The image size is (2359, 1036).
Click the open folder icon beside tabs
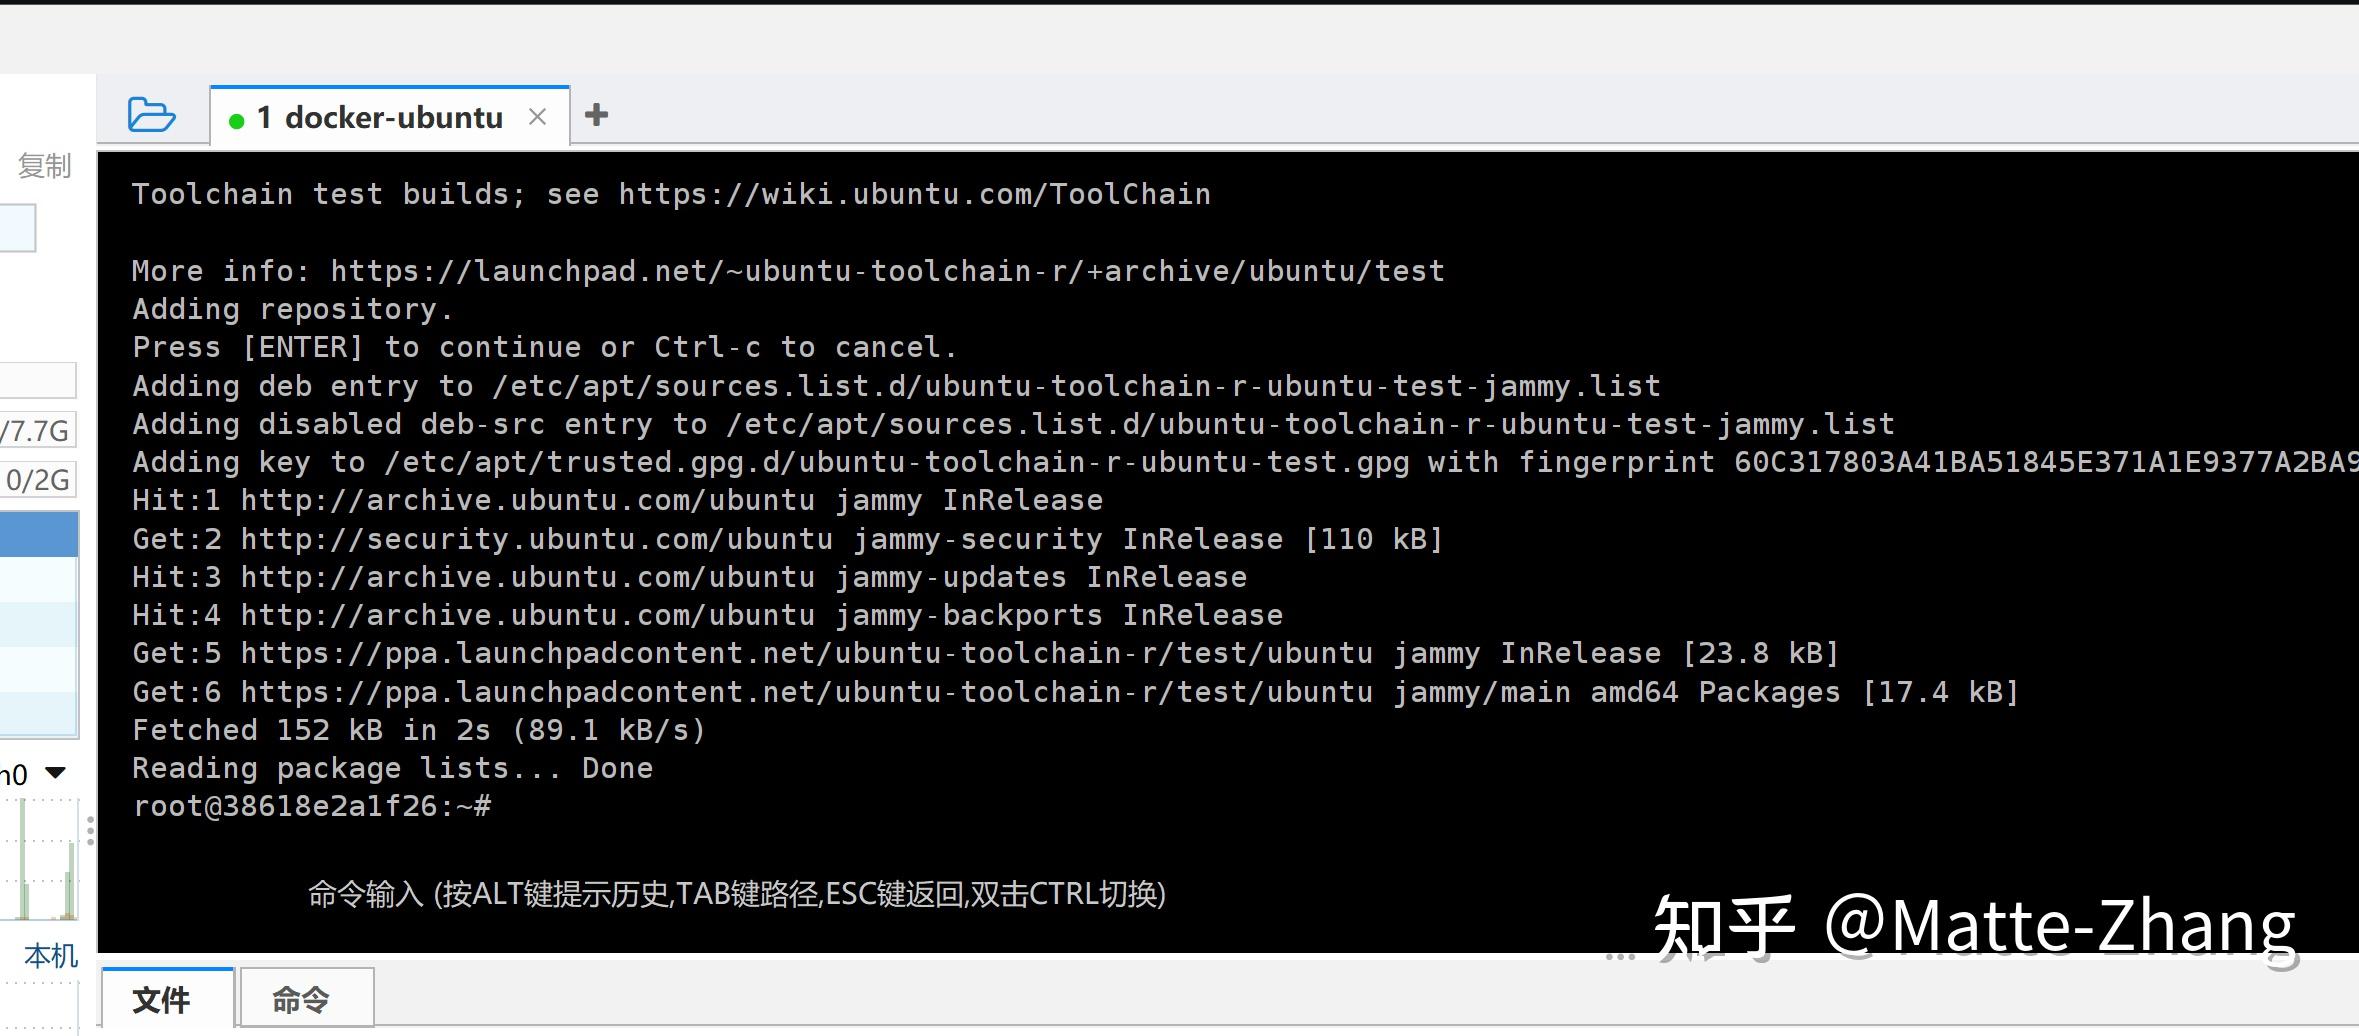(x=151, y=115)
